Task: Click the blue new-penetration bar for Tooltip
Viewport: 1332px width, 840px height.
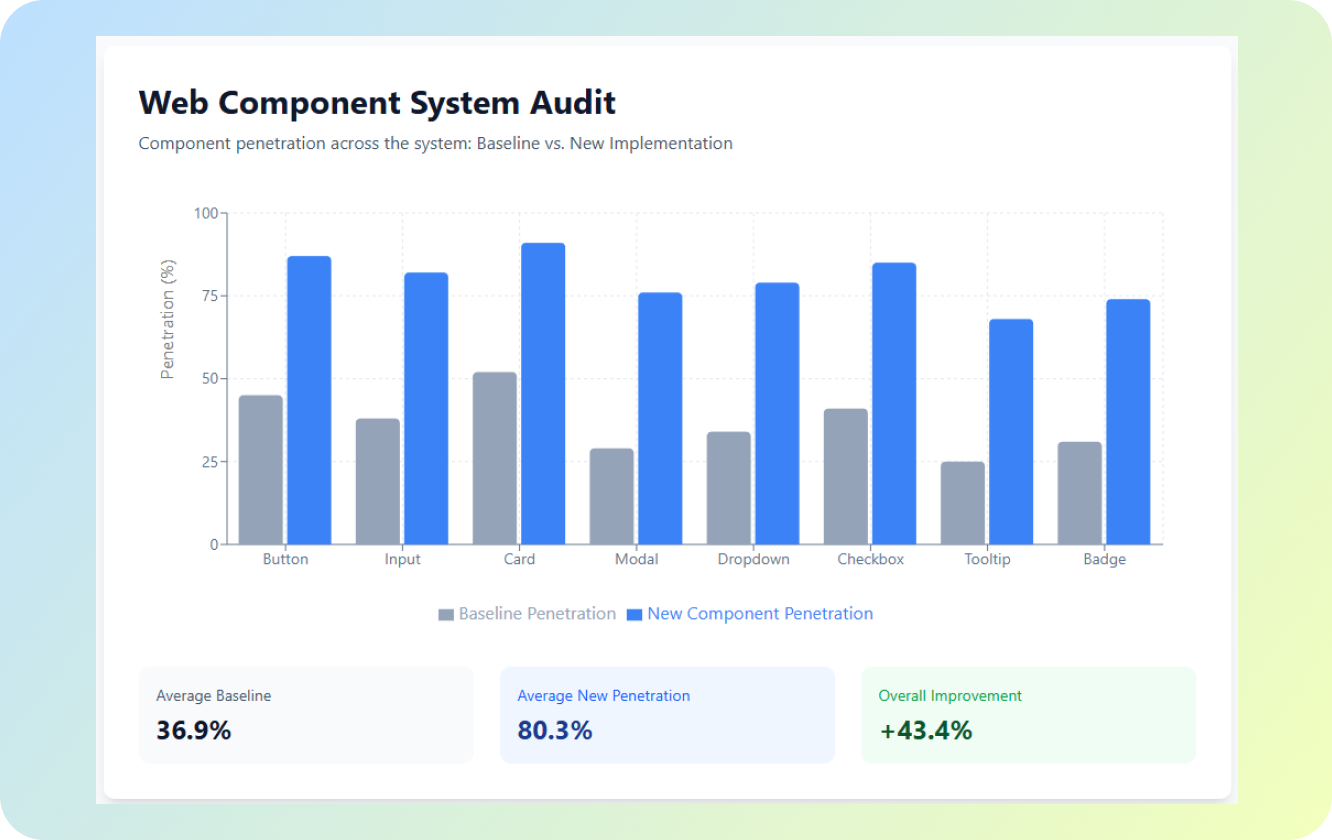Action: pos(1011,431)
